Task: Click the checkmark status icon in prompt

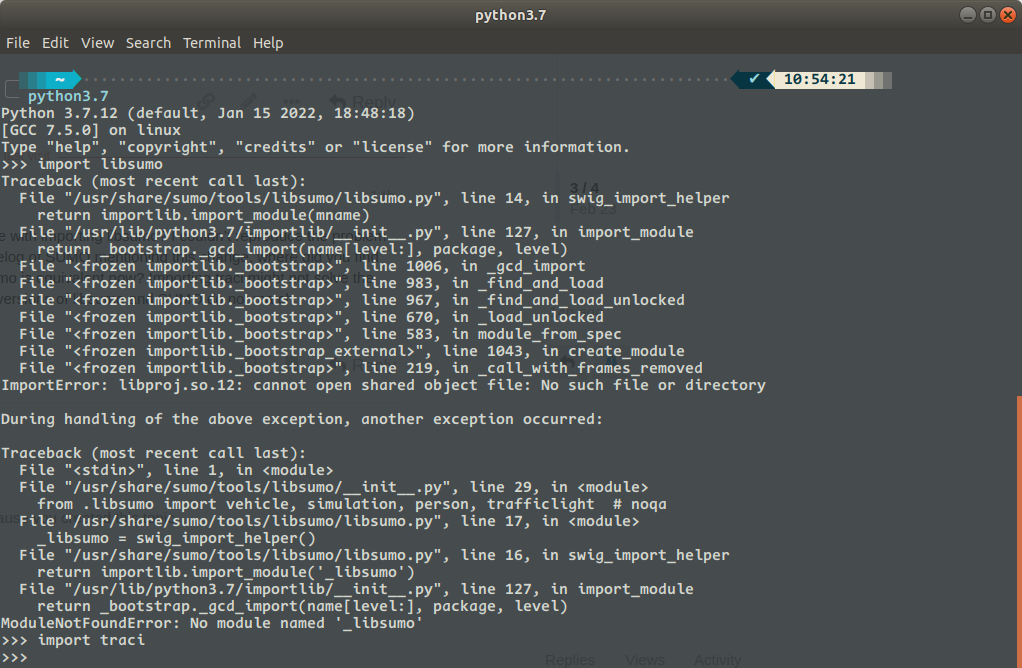Action: [754, 79]
